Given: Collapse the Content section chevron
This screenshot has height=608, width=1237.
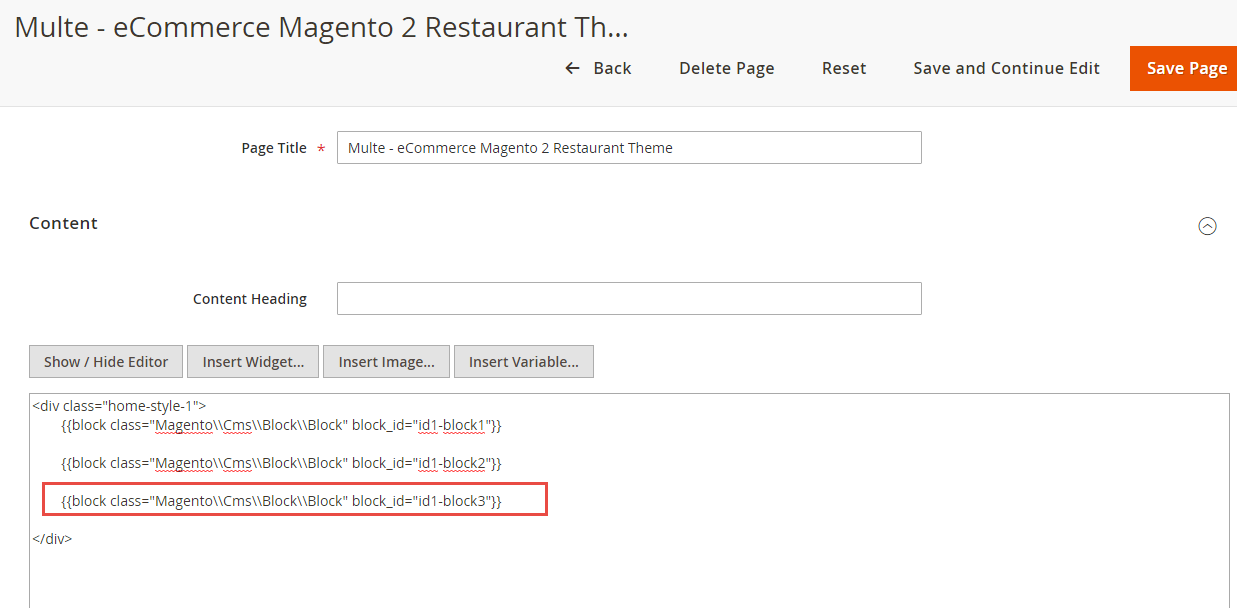Looking at the screenshot, I should (x=1207, y=226).
